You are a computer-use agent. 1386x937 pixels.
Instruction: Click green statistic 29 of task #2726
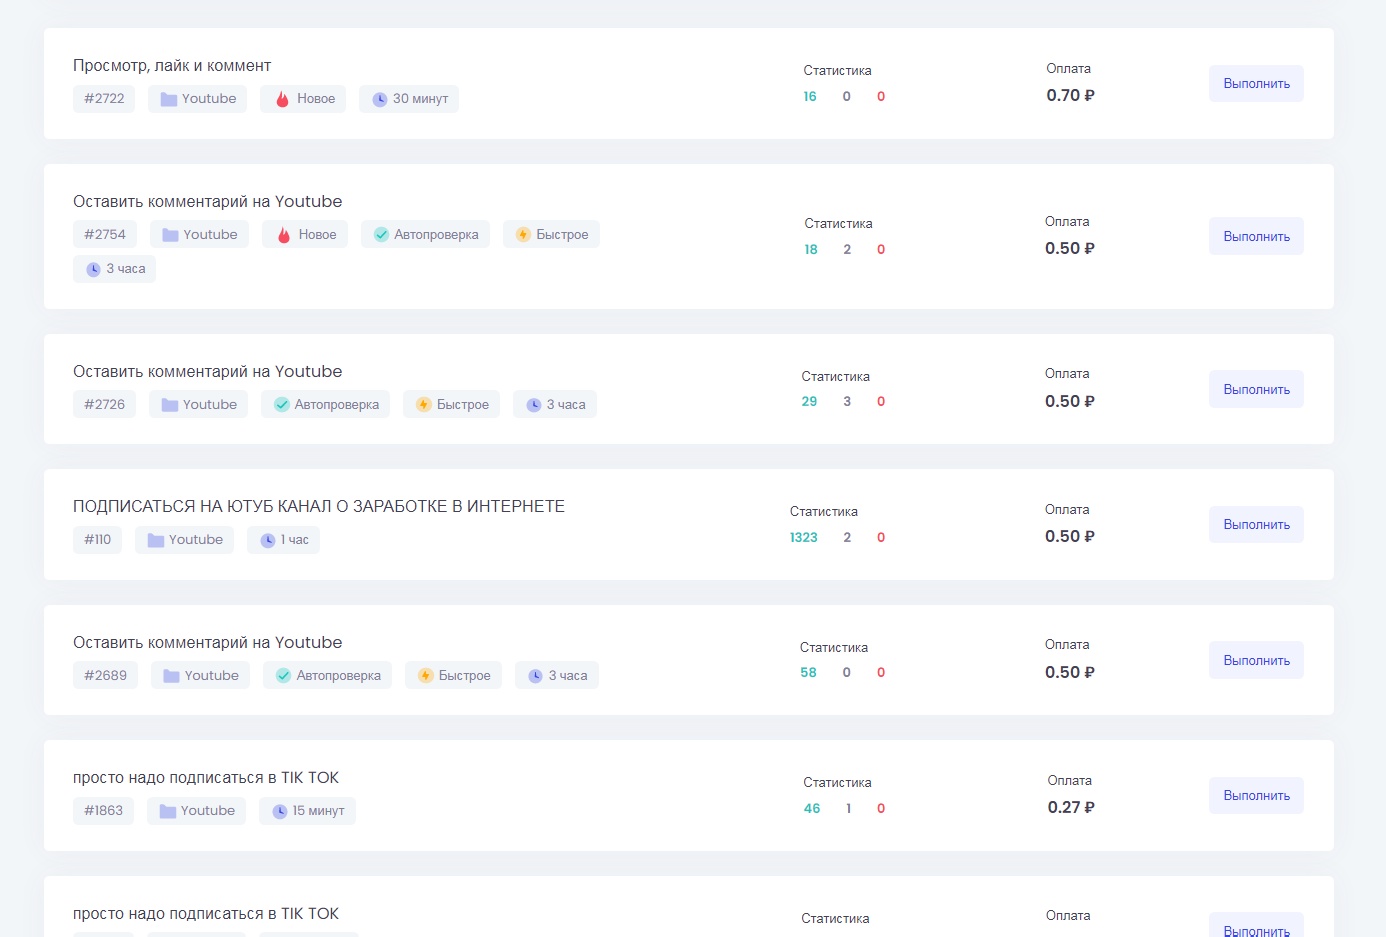pyautogui.click(x=809, y=402)
